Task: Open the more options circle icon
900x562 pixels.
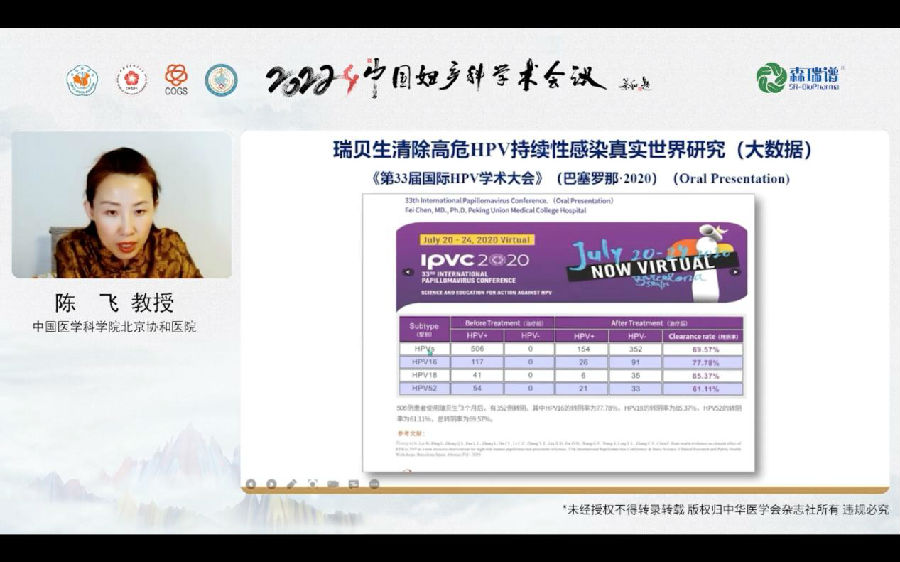Action: [x=374, y=484]
